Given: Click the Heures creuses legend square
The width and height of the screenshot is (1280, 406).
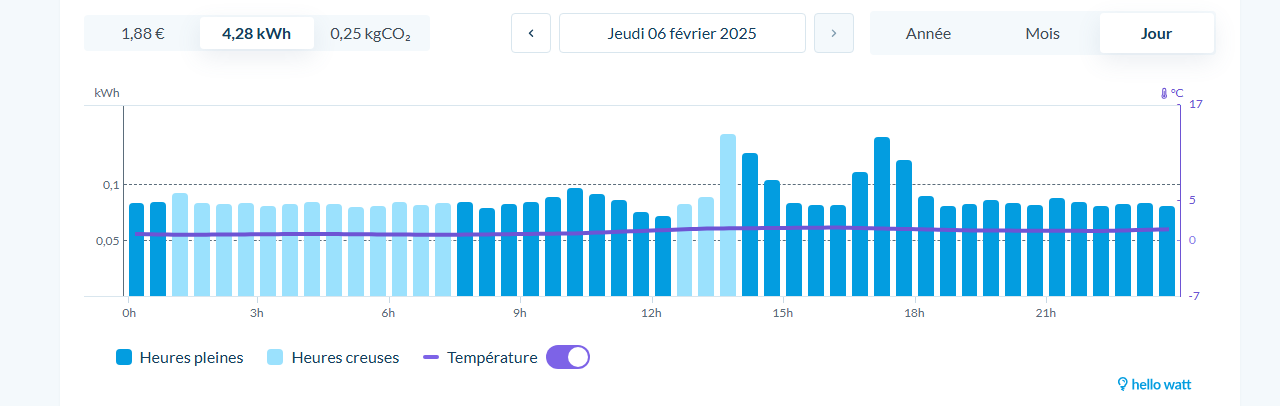Looking at the screenshot, I should pyautogui.click(x=275, y=357).
